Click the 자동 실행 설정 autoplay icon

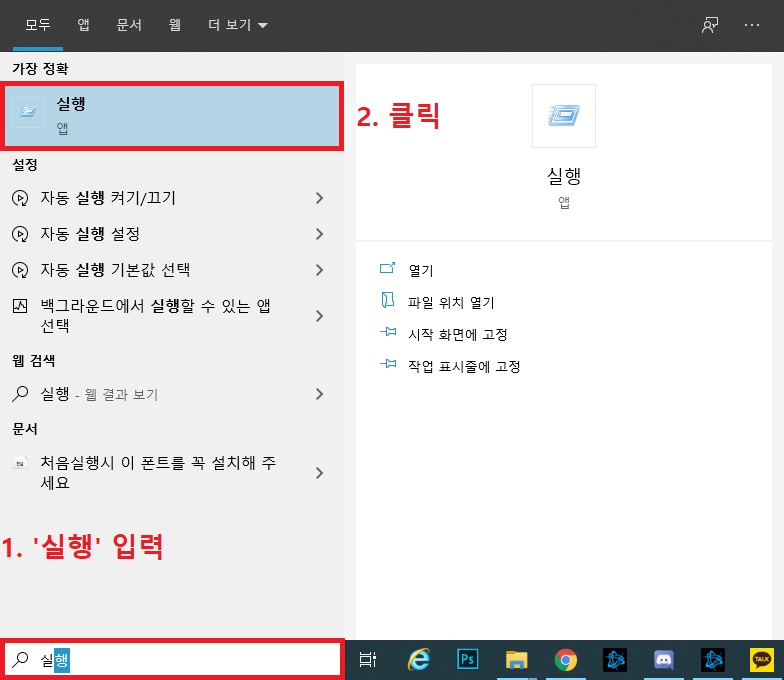pyautogui.click(x=20, y=234)
